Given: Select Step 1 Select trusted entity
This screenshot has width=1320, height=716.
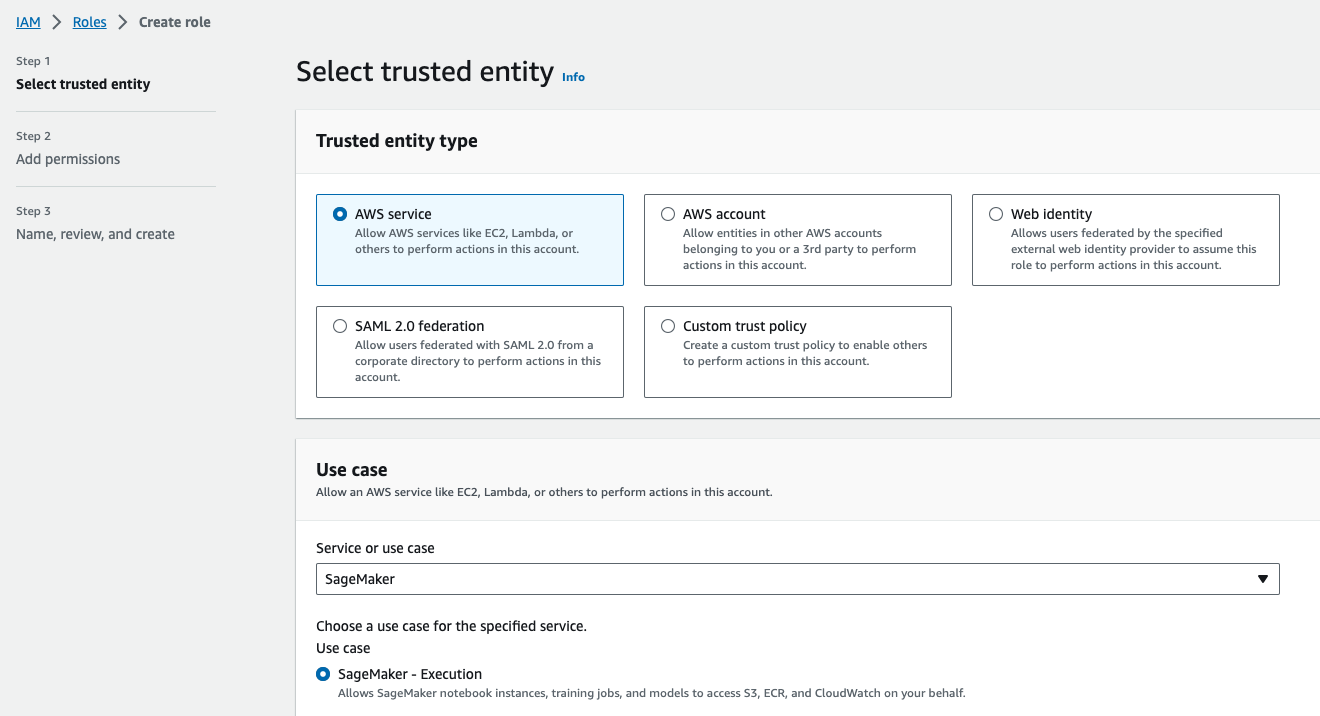Looking at the screenshot, I should (x=83, y=84).
